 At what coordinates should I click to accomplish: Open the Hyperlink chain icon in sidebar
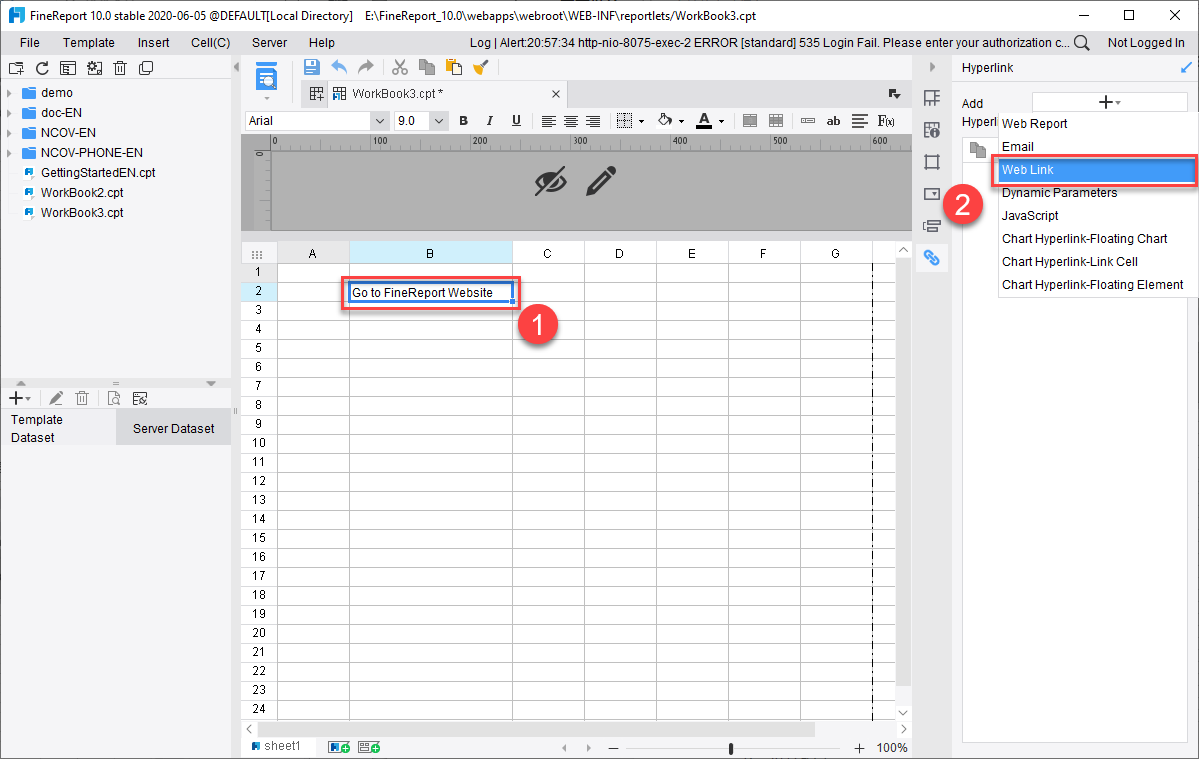tap(931, 258)
